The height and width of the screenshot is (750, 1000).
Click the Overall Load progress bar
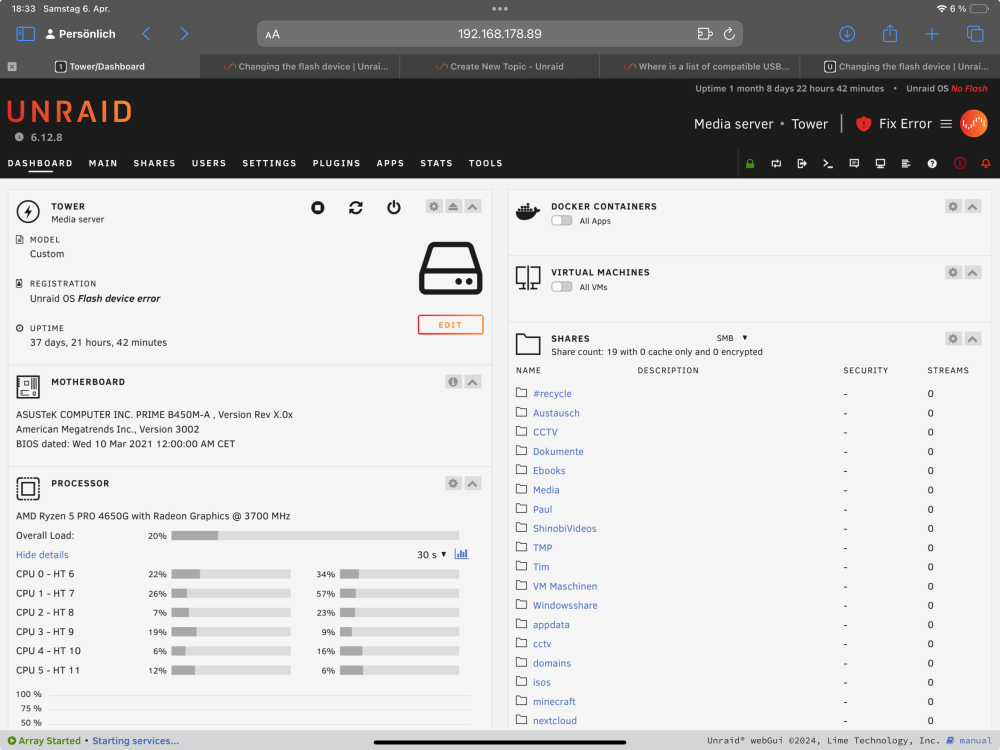click(x=315, y=536)
